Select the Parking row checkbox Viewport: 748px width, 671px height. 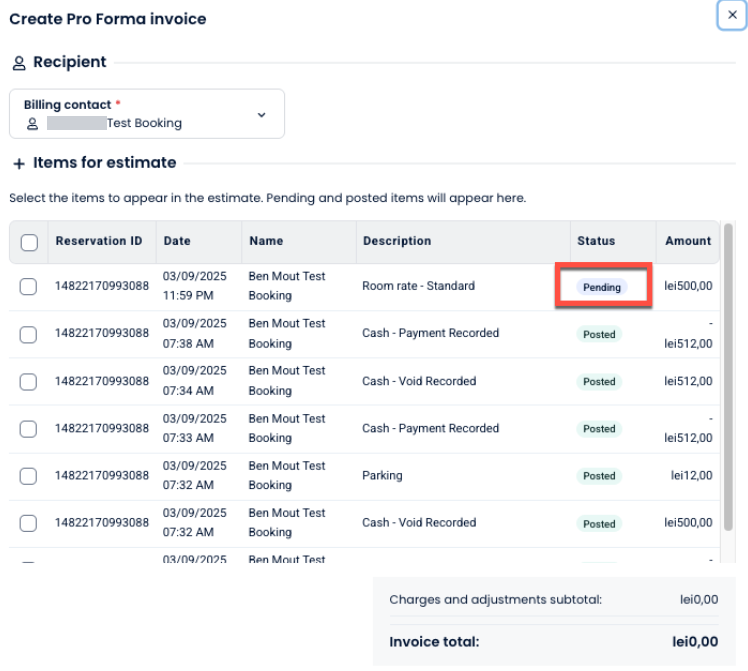tap(29, 476)
